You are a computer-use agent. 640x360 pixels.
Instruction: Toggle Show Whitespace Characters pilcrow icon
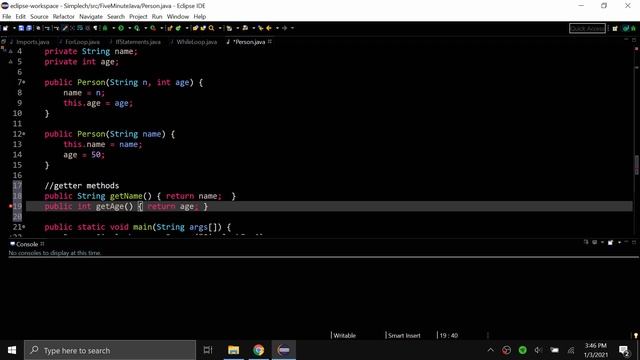[95, 28]
